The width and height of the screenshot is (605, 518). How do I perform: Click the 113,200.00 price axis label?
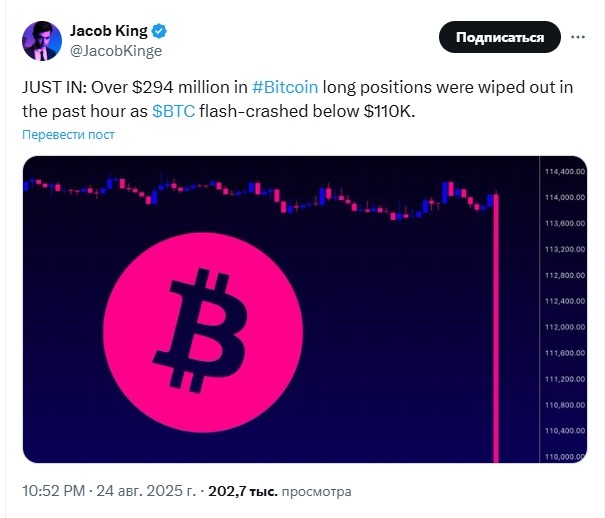tap(564, 249)
